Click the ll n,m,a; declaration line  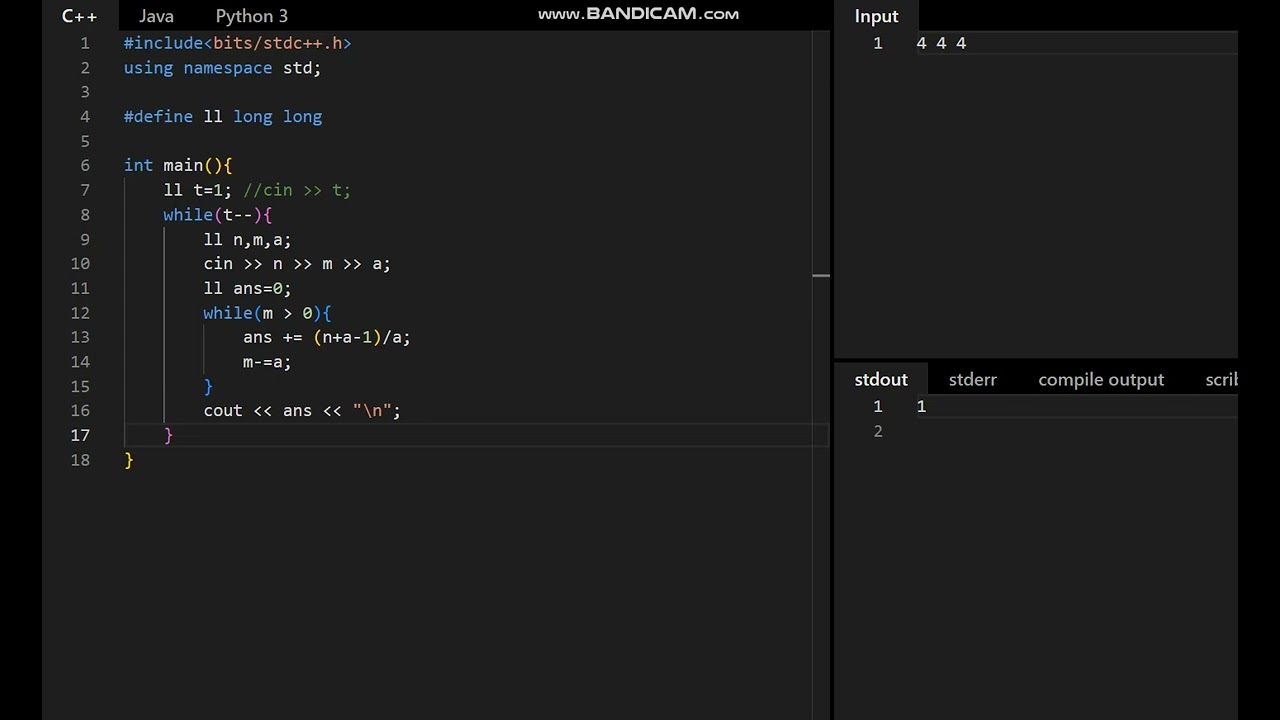click(247, 240)
